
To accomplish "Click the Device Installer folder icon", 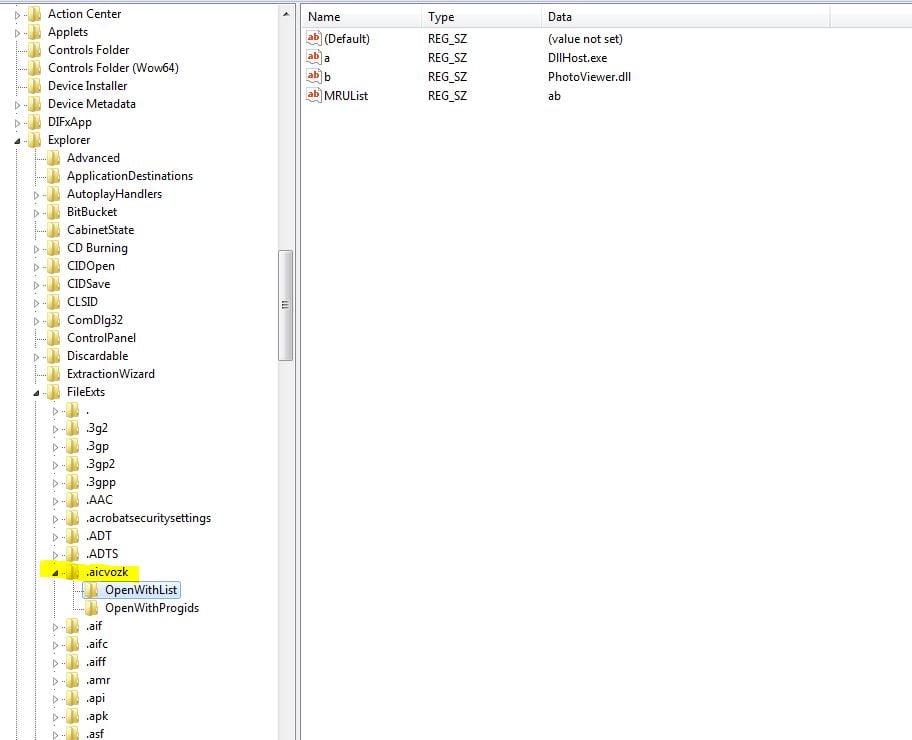I will [x=35, y=86].
